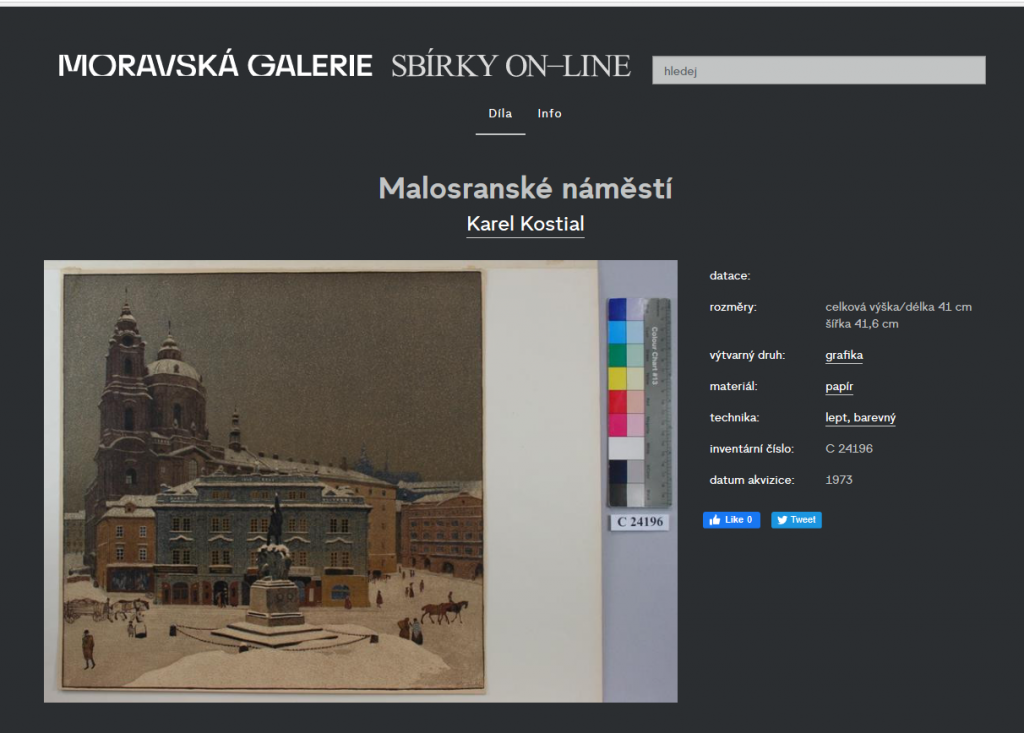Click the 'materiál:' label

[733, 387]
